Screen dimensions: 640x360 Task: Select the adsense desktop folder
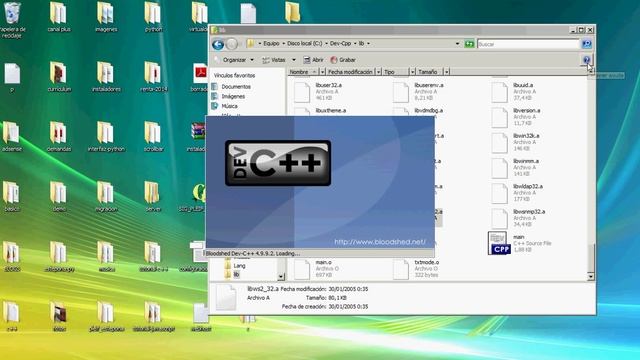[11, 137]
